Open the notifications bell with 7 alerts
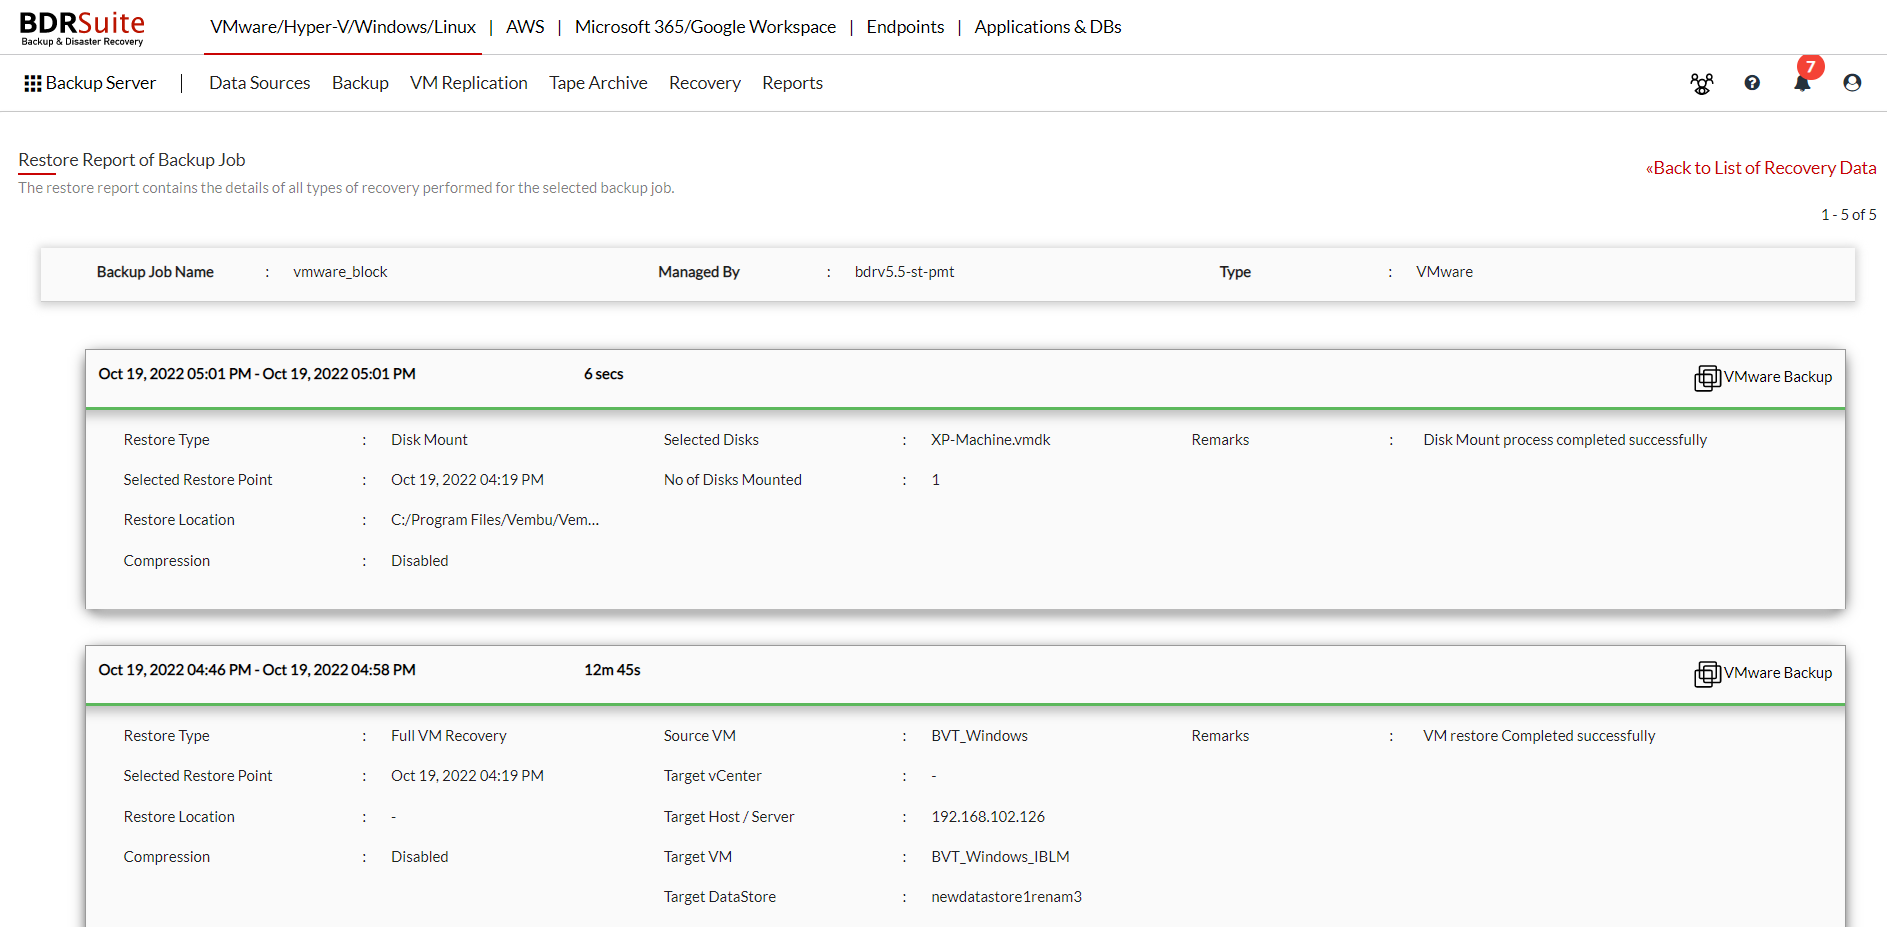1887x927 pixels. tap(1803, 80)
